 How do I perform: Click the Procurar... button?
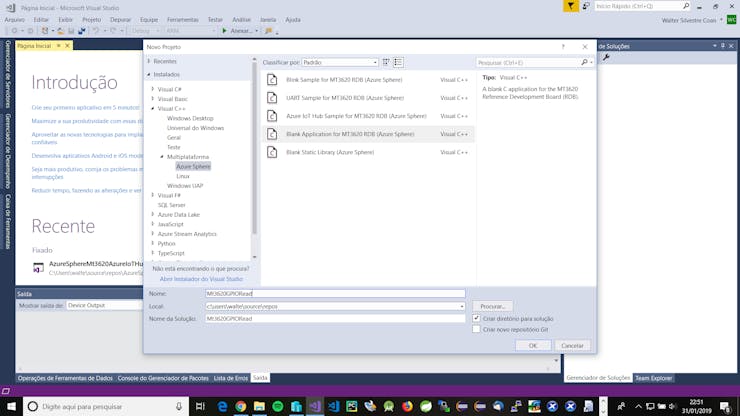click(x=493, y=306)
